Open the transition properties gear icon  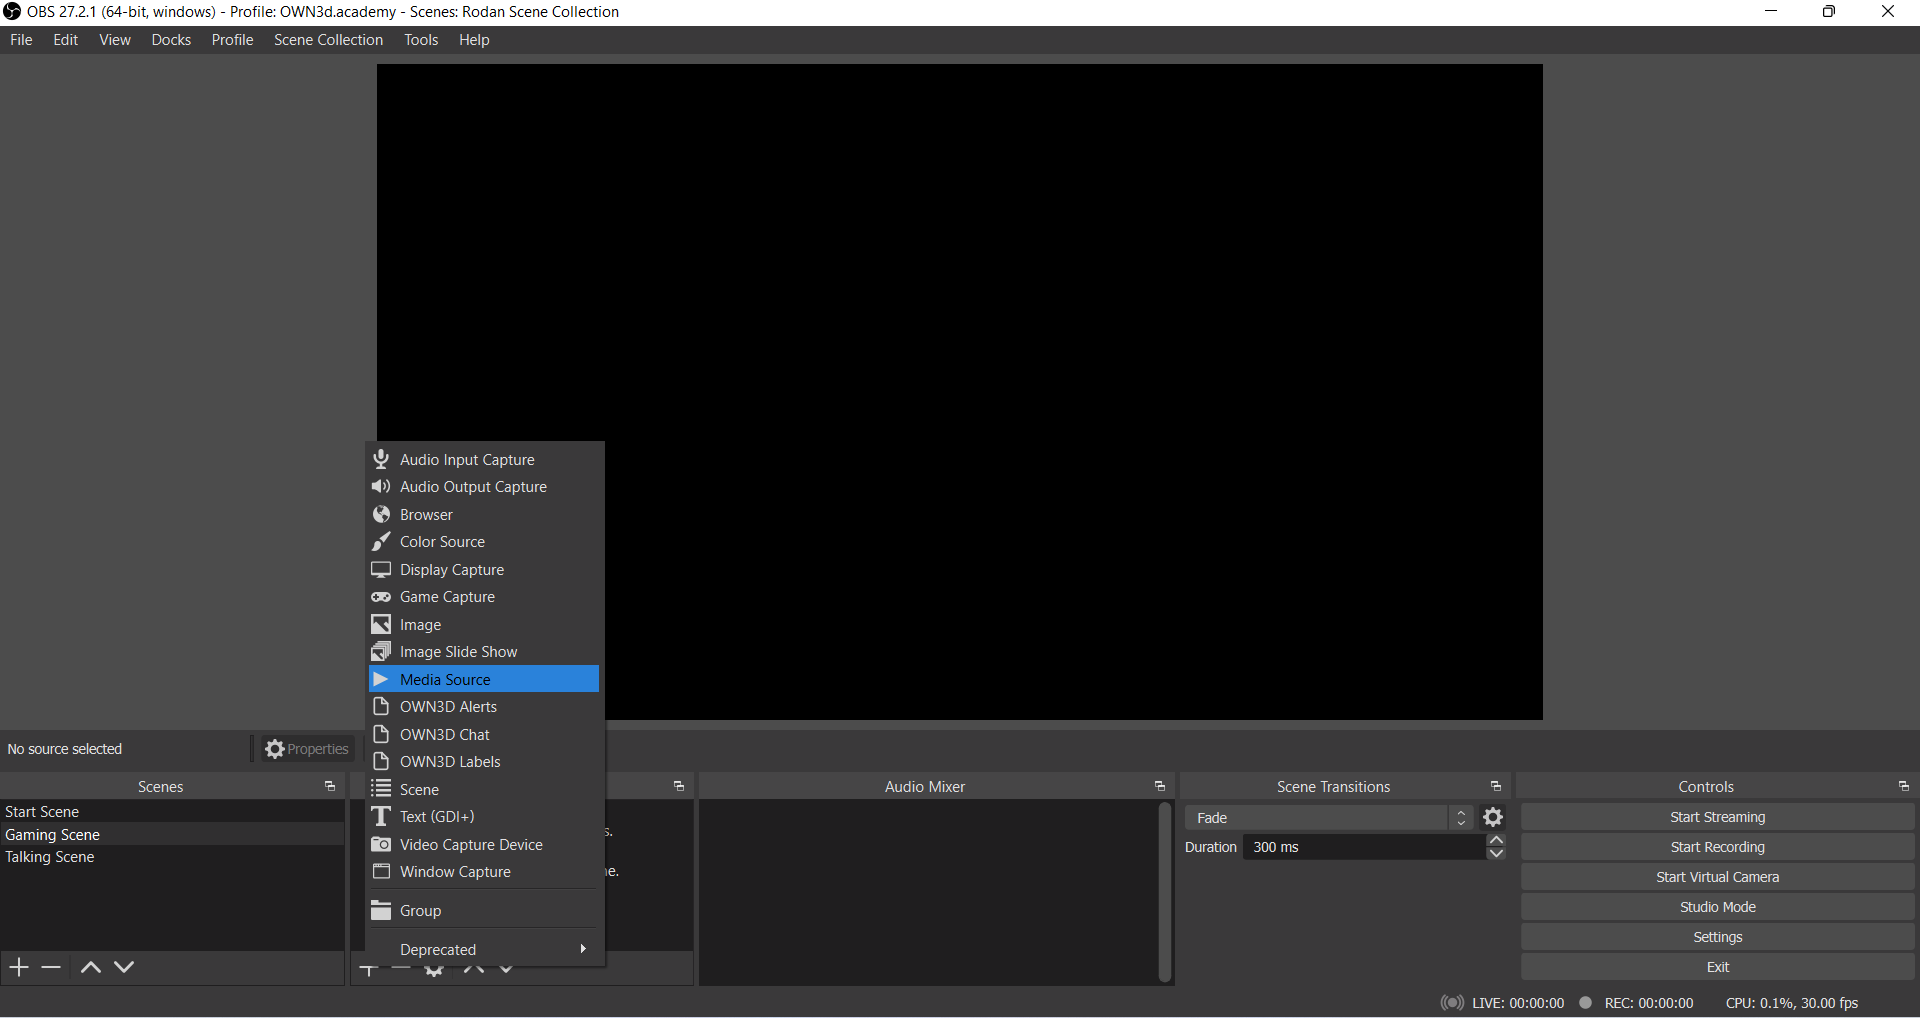(x=1493, y=817)
